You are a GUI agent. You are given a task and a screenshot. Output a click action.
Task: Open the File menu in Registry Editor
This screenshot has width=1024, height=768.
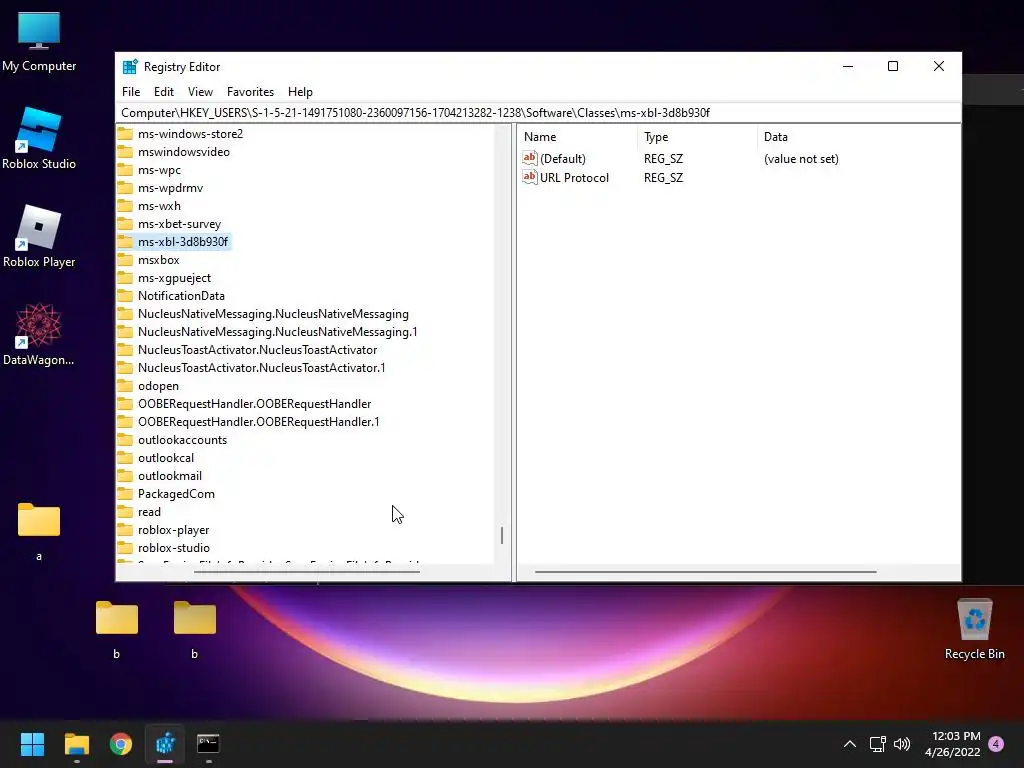tap(131, 92)
